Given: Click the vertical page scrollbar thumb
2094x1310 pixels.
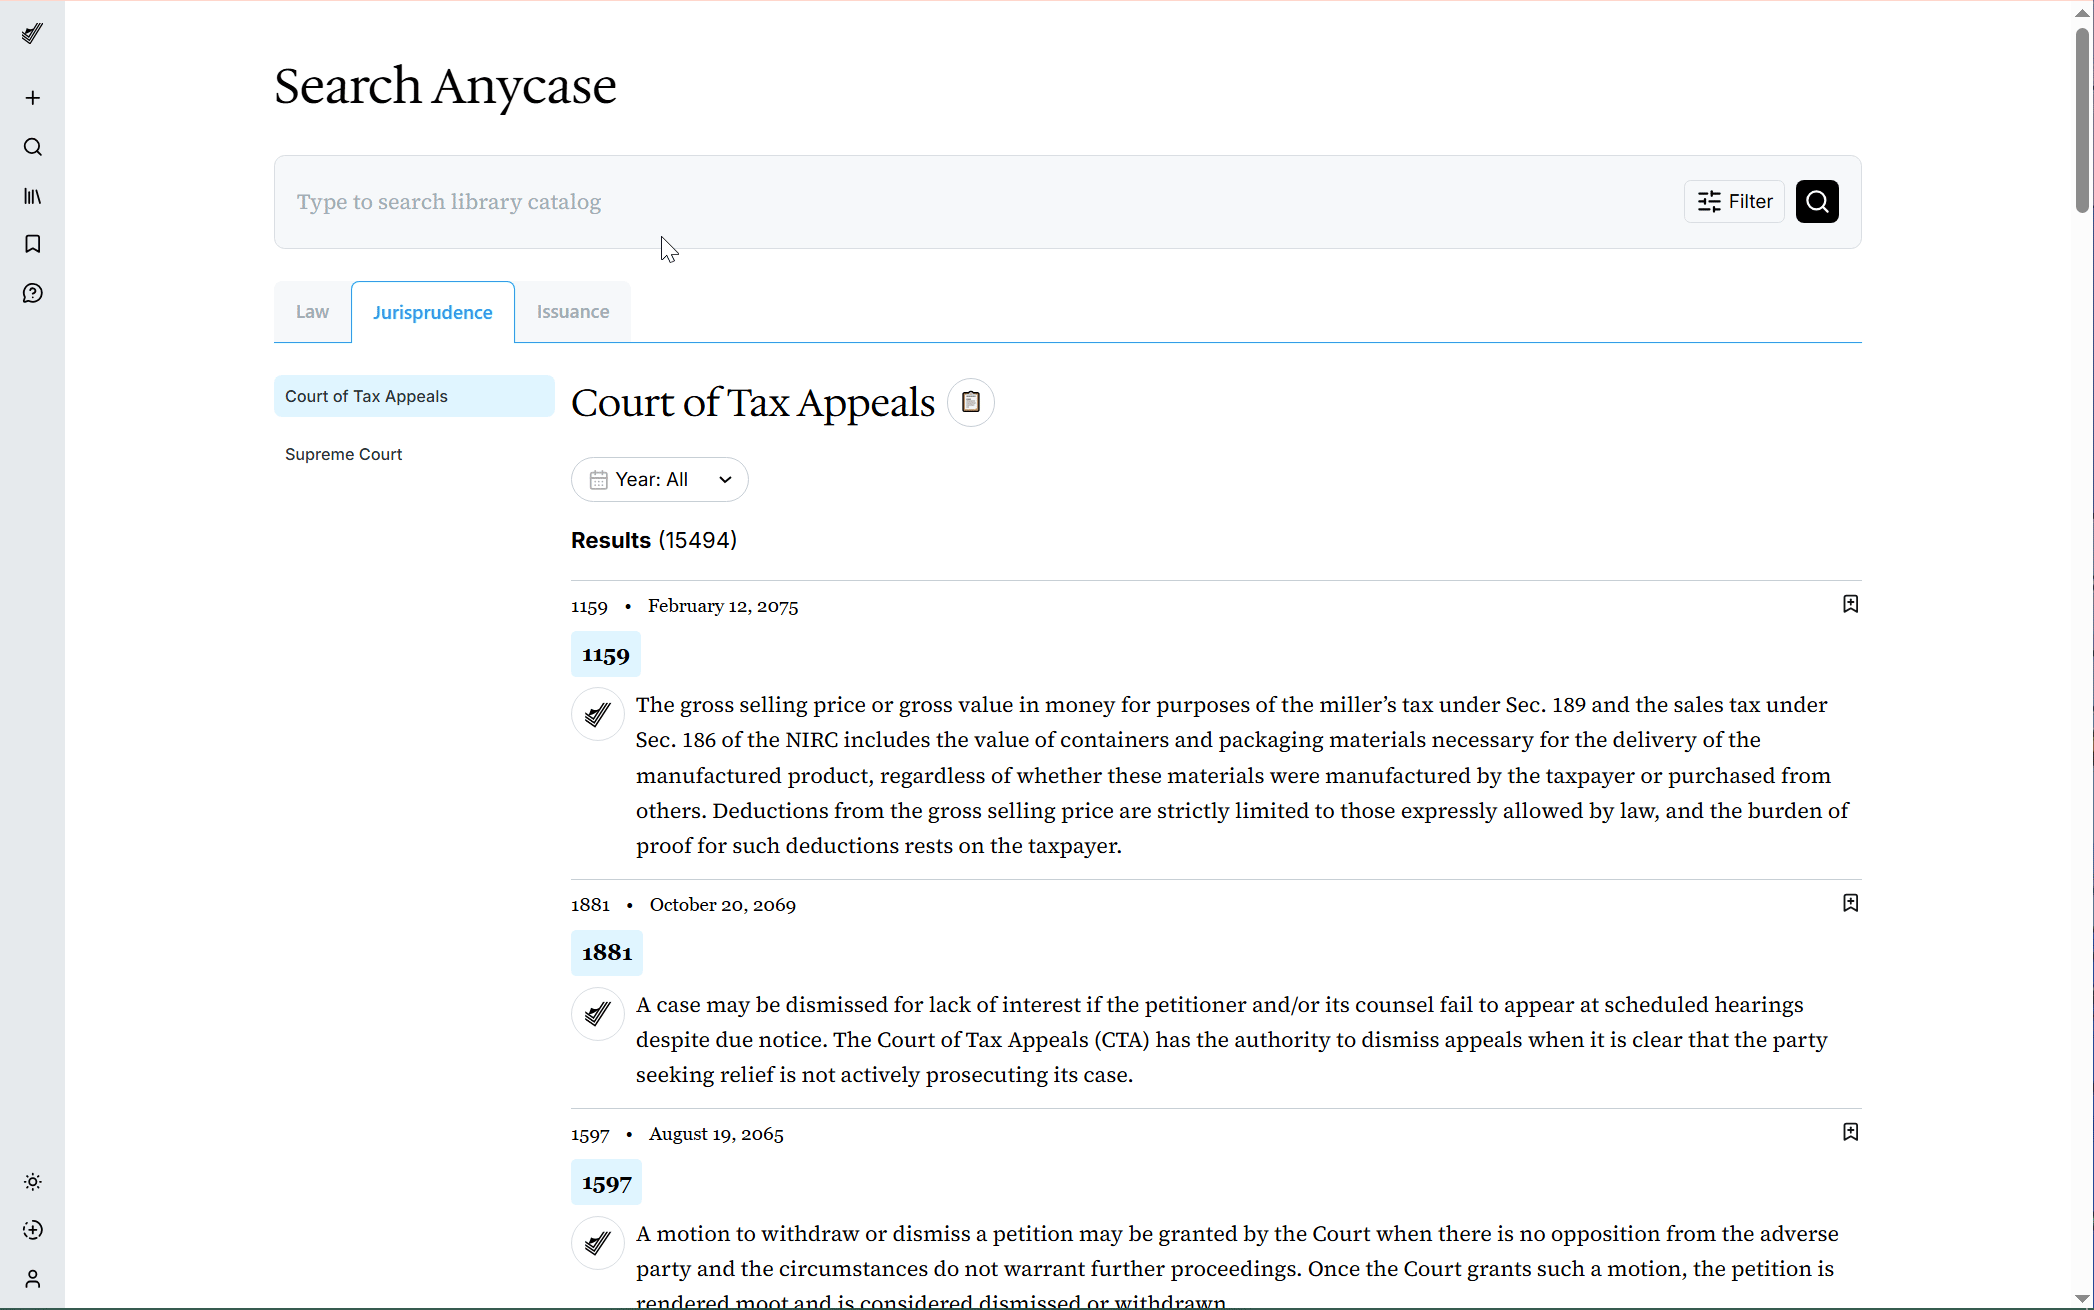Looking at the screenshot, I should tap(2082, 120).
